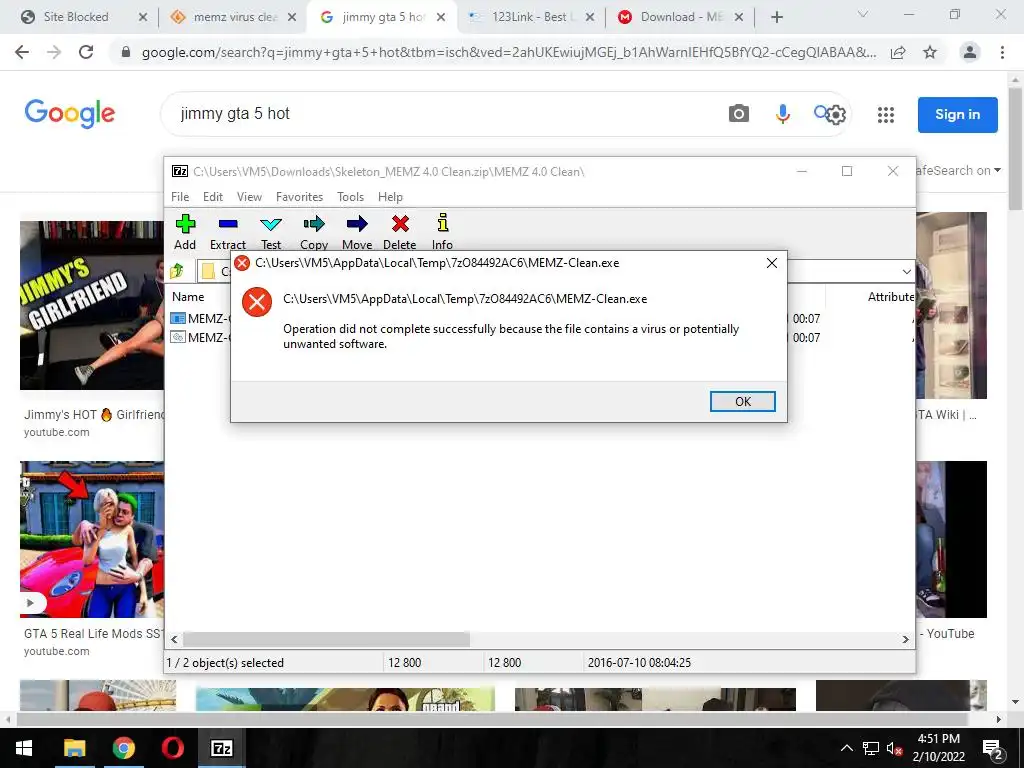Start voice search with microphone icon
1024x768 pixels.
[x=782, y=114]
